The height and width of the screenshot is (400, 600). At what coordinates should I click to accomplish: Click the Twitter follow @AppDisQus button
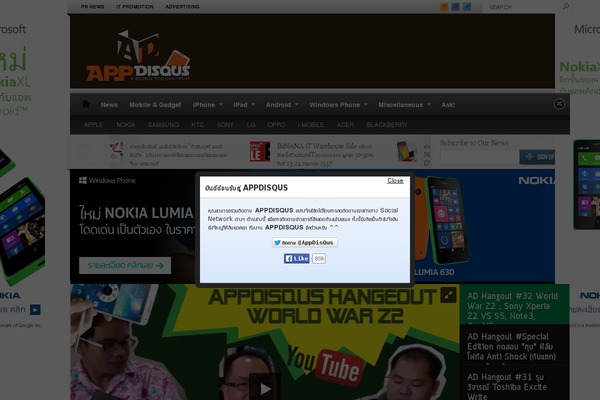click(x=305, y=243)
